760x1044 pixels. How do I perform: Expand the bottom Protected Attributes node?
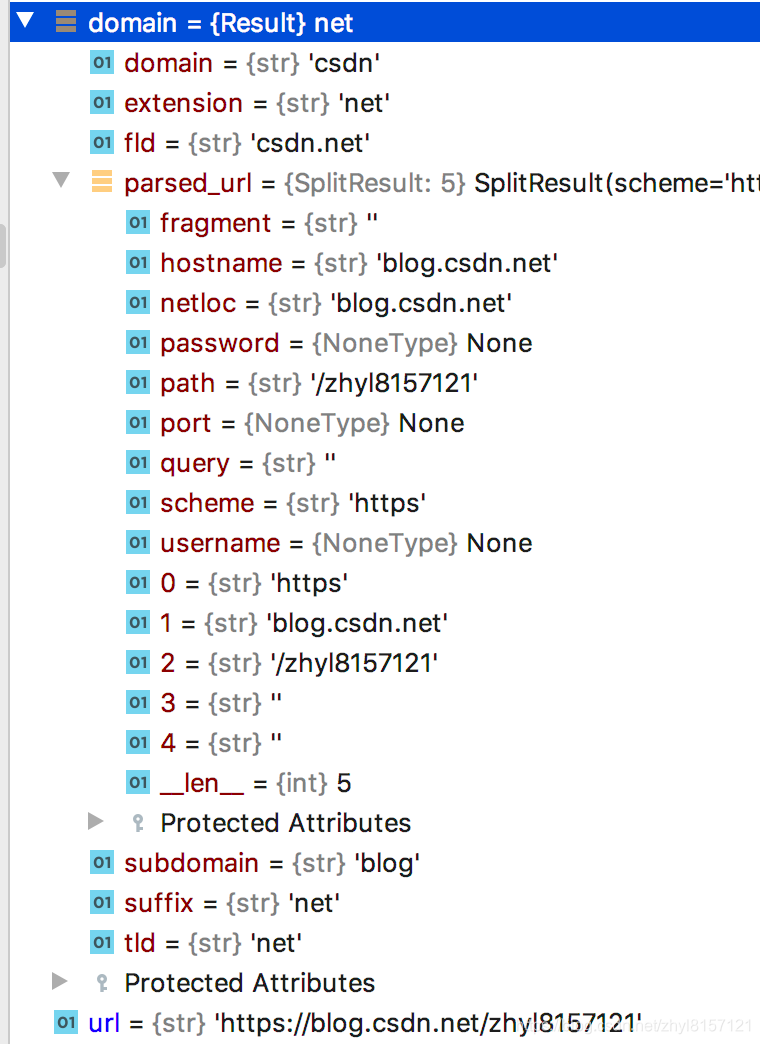[60, 982]
